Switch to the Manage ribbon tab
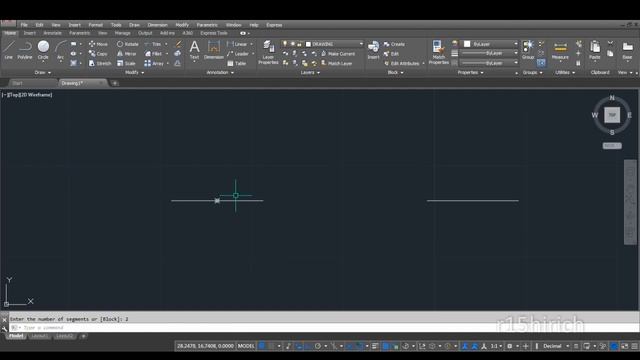 [x=122, y=33]
